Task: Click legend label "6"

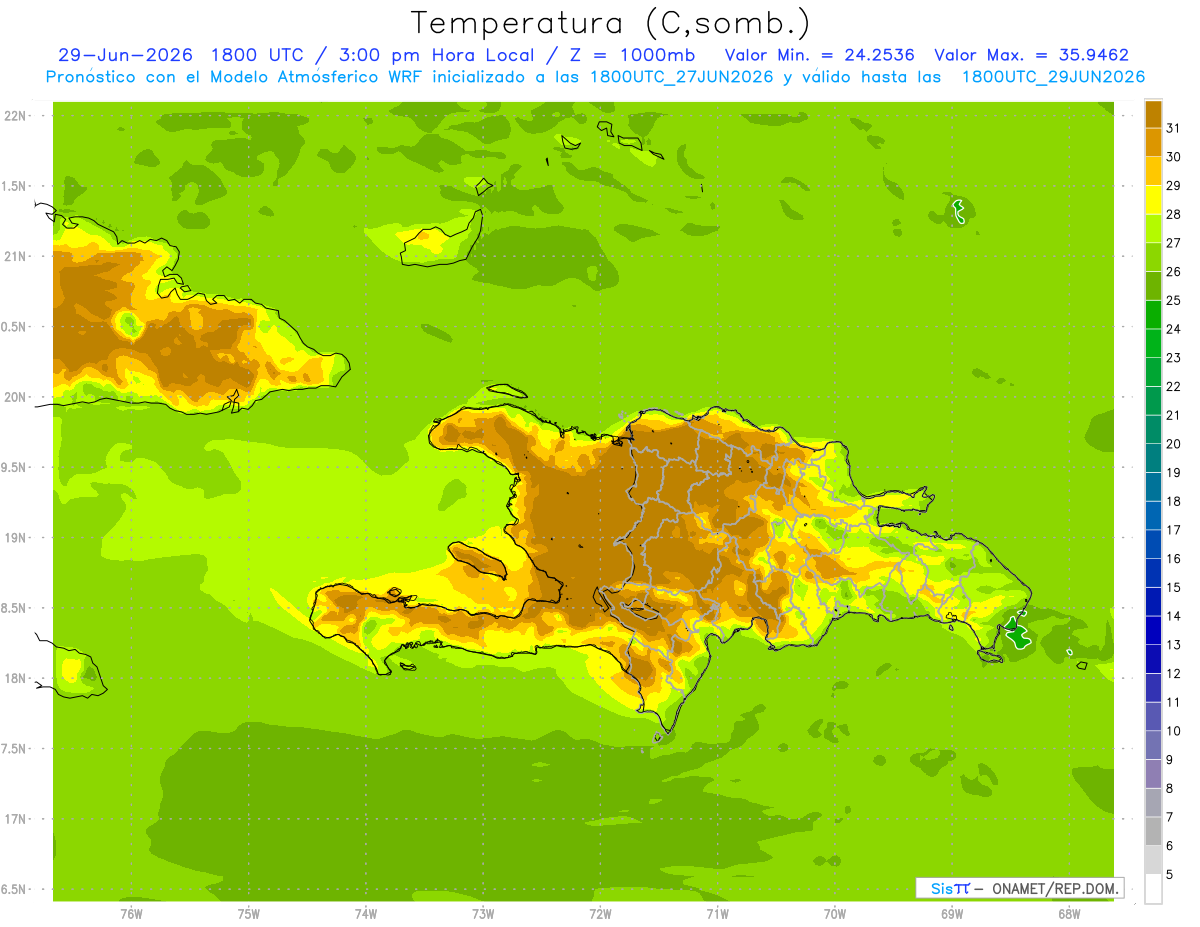Action: click(x=1169, y=846)
